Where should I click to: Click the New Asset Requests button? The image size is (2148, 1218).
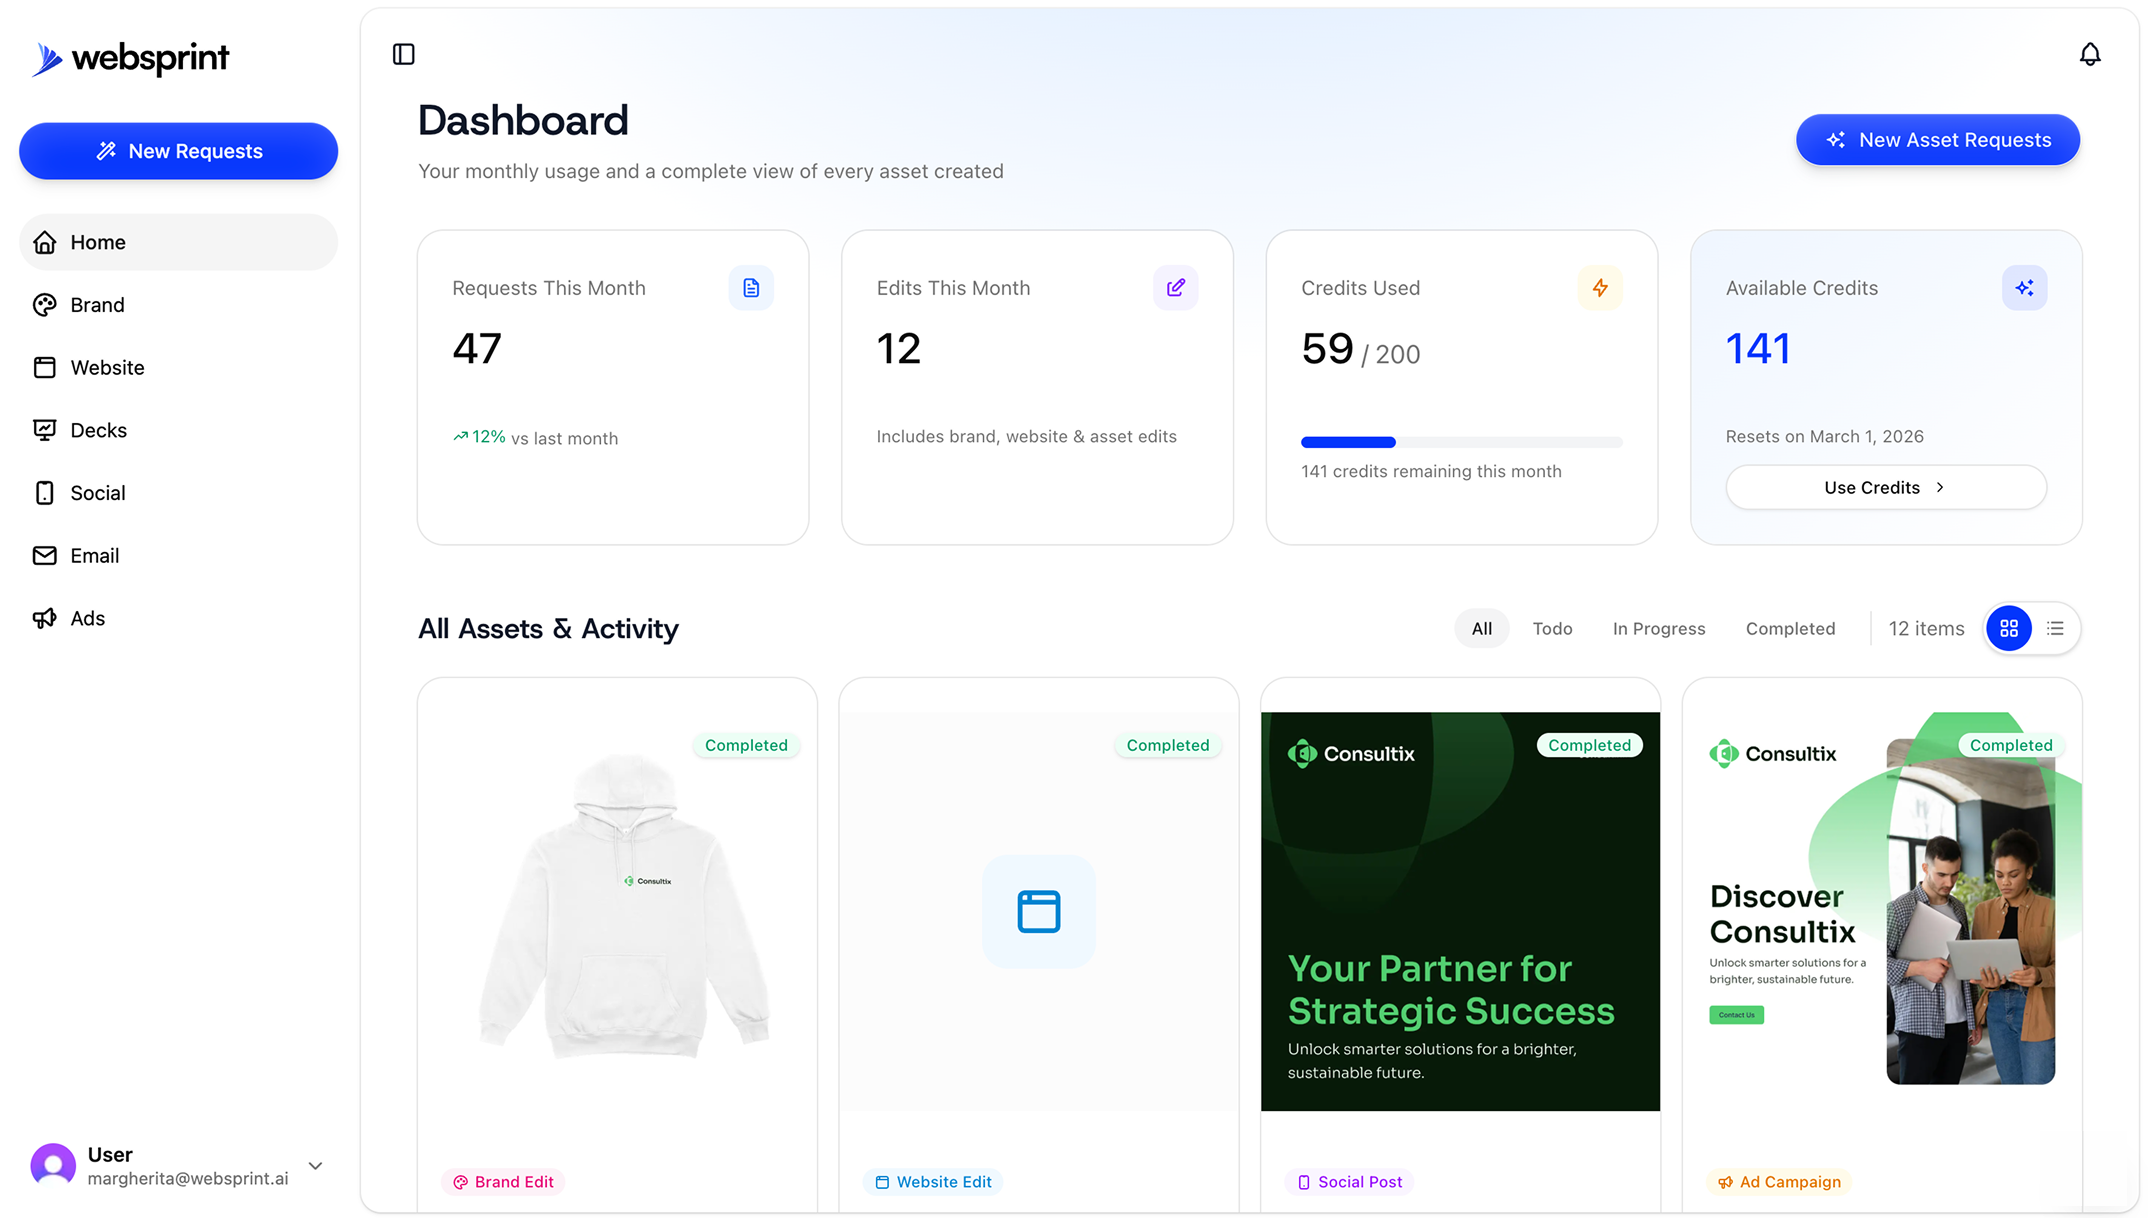pos(1937,140)
